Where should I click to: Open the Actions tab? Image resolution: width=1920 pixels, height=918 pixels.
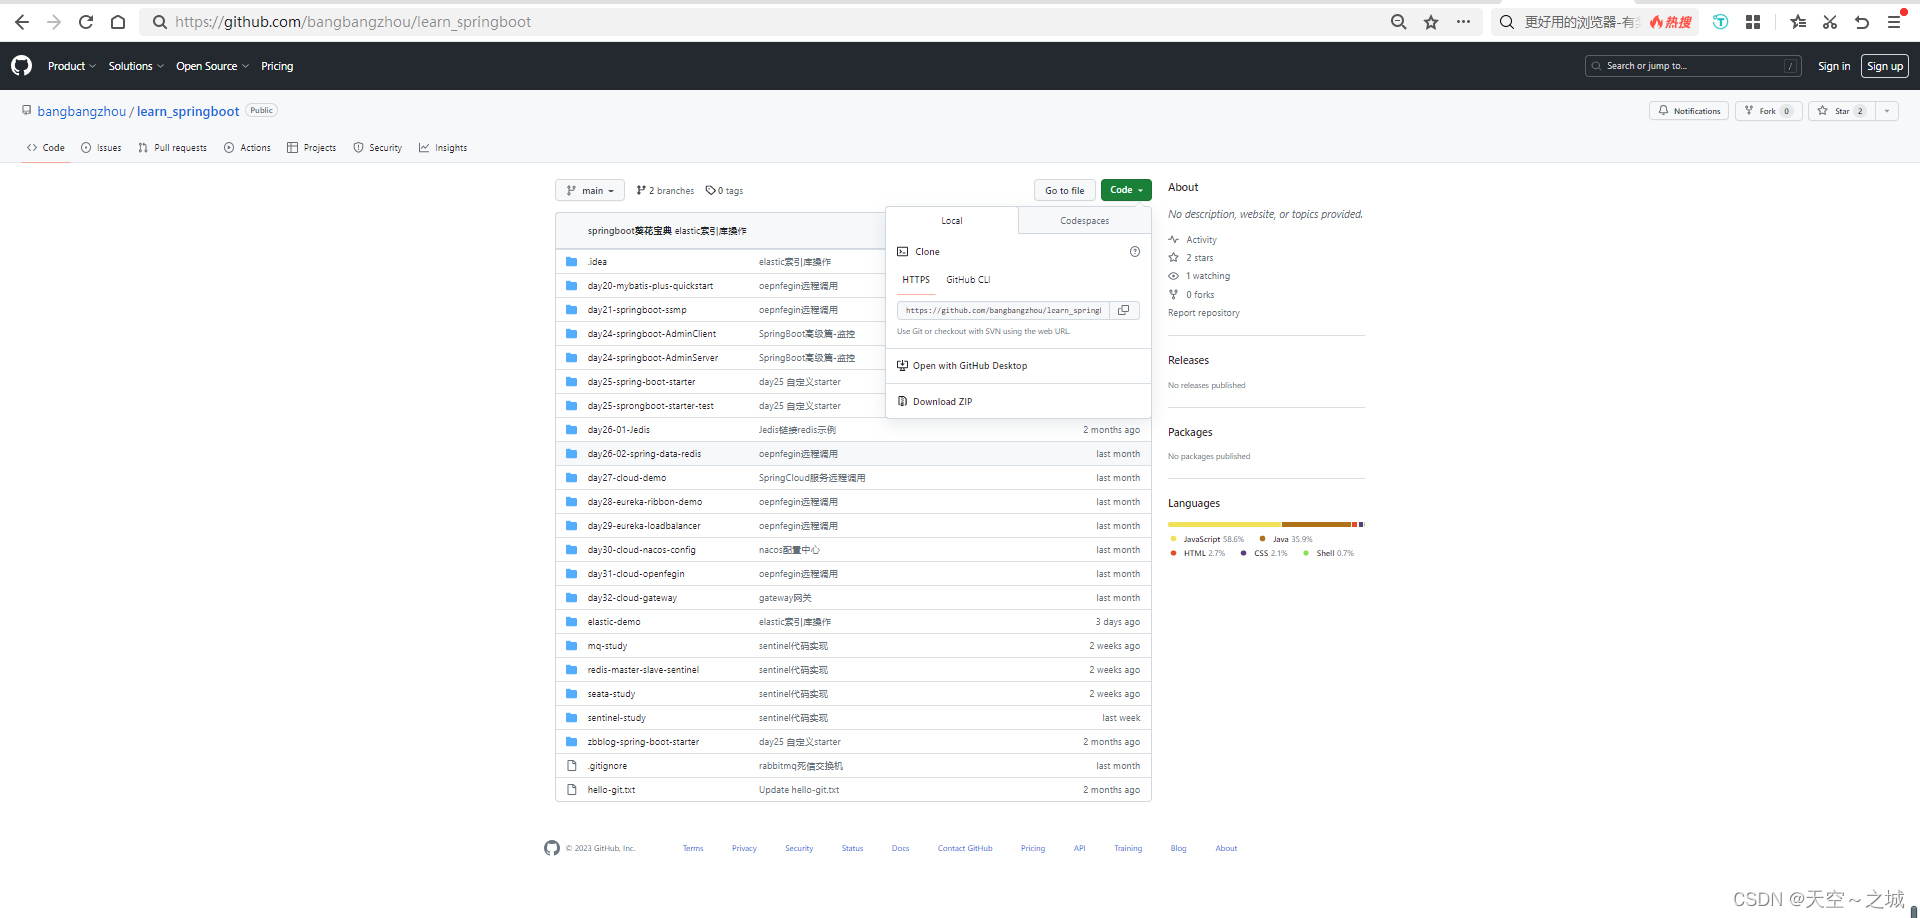click(247, 148)
